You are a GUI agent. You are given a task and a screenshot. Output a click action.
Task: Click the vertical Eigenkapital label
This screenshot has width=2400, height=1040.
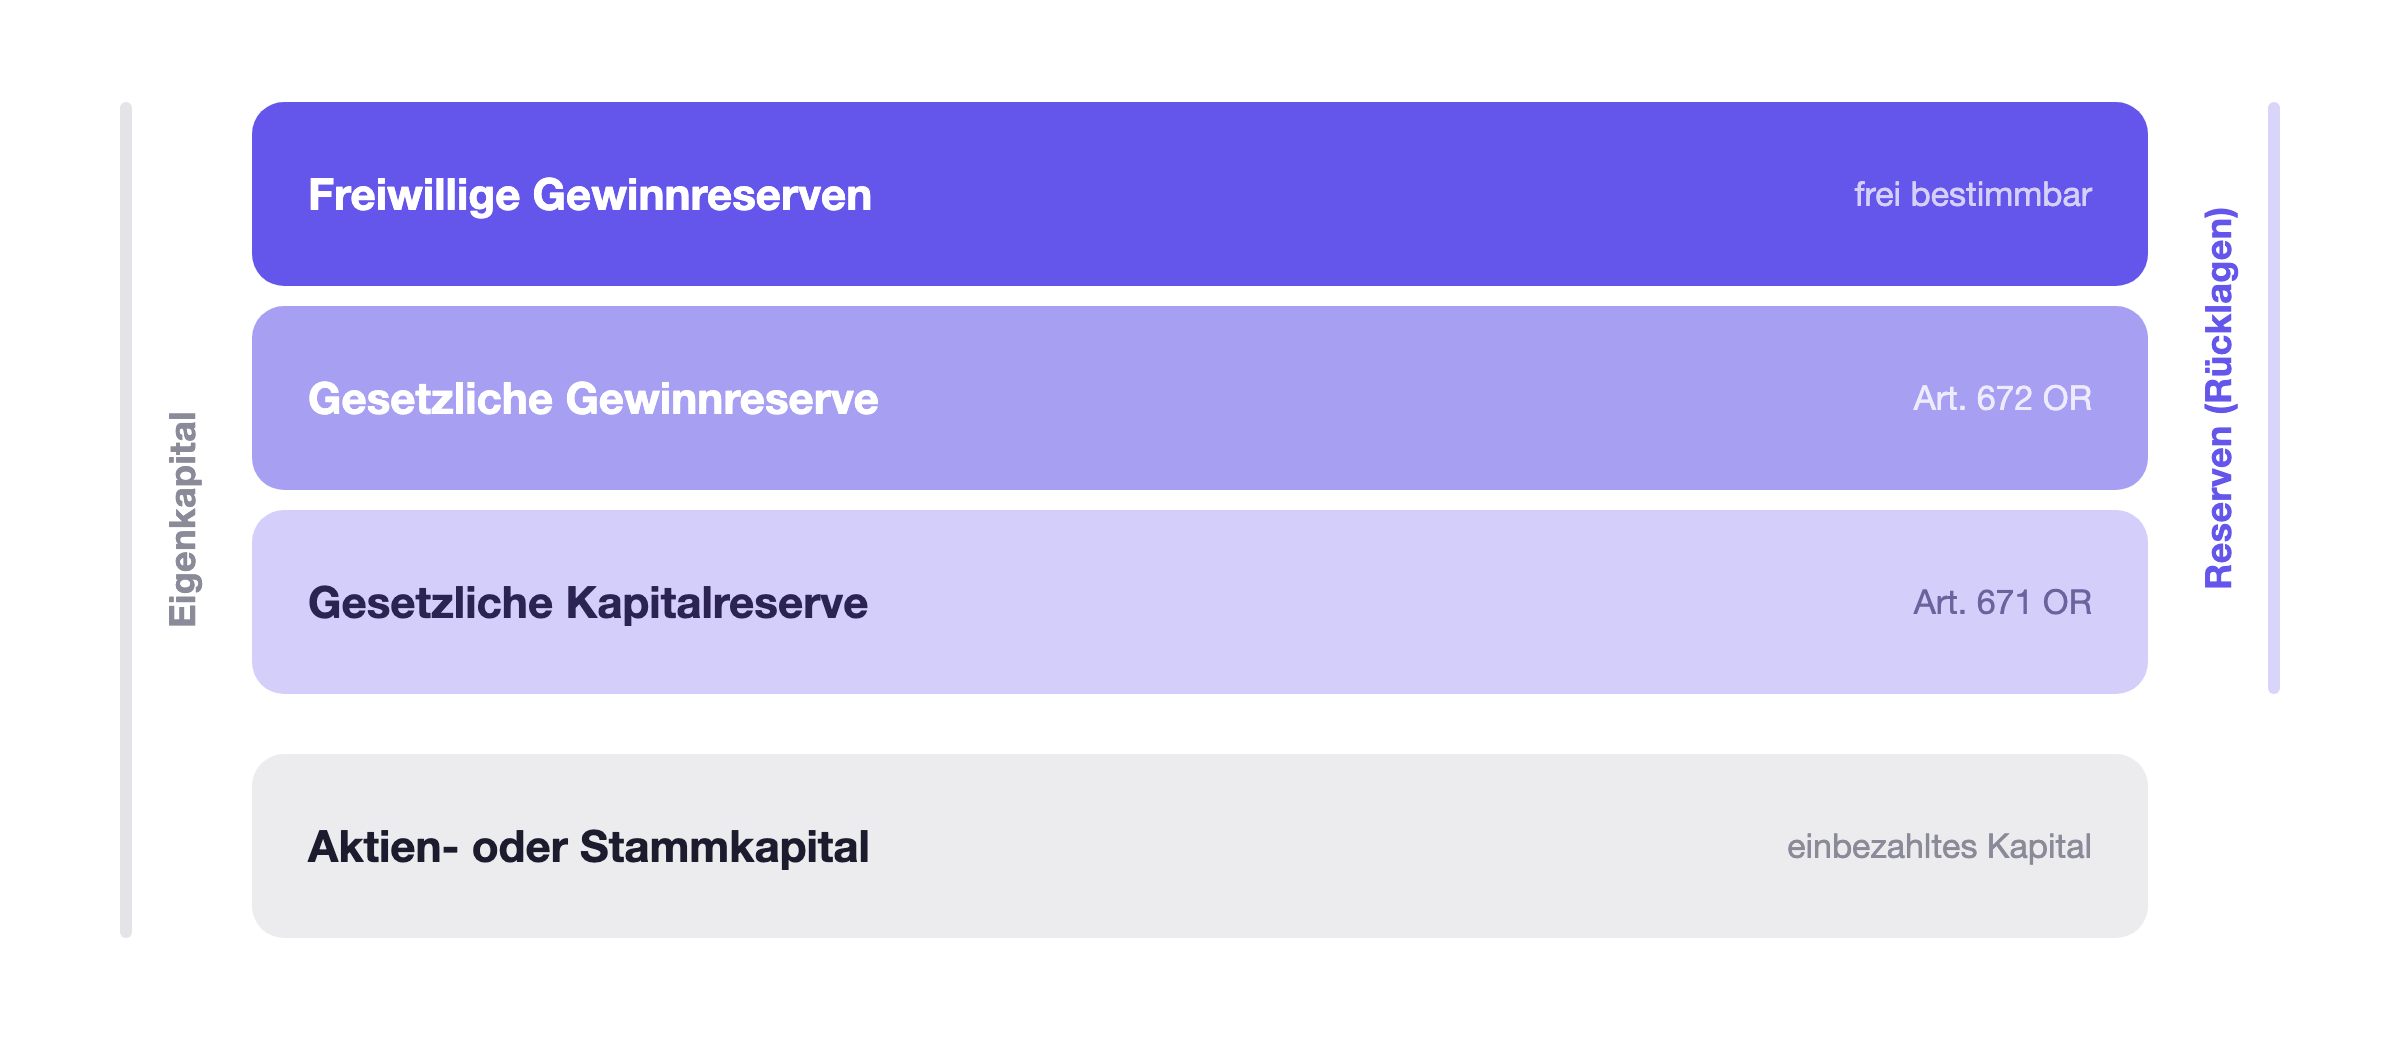click(x=183, y=520)
